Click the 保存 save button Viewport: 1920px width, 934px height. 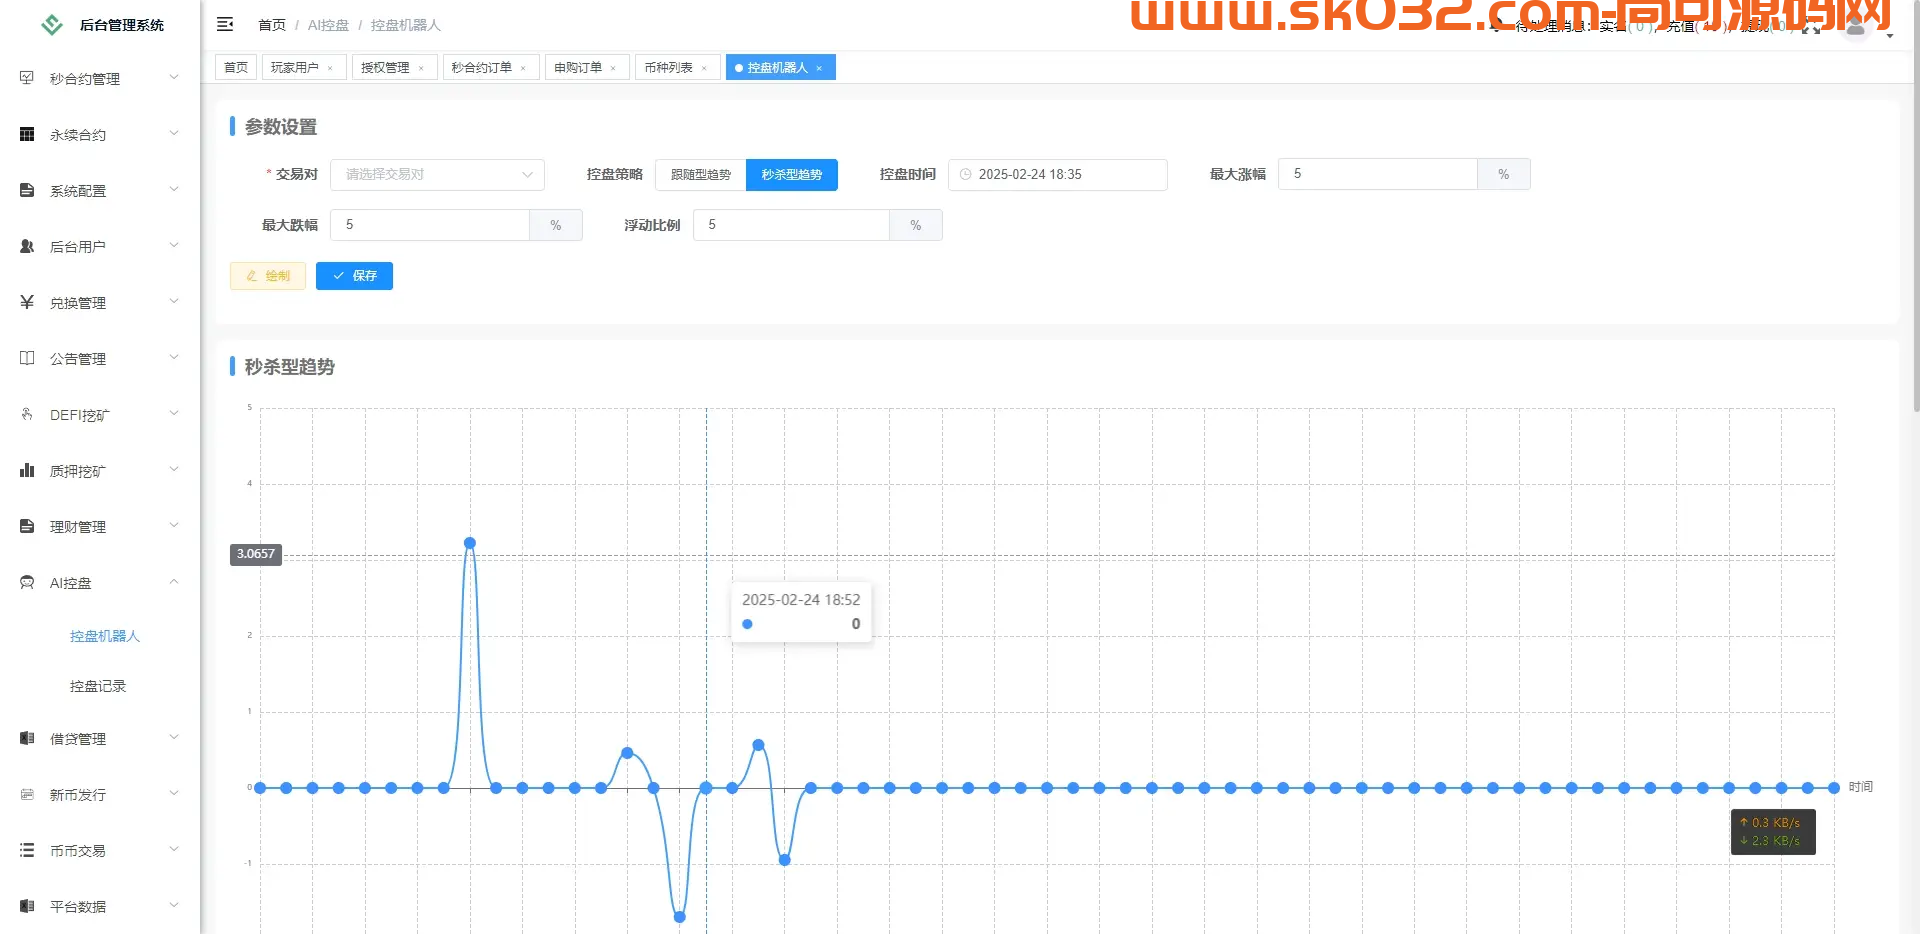[354, 276]
